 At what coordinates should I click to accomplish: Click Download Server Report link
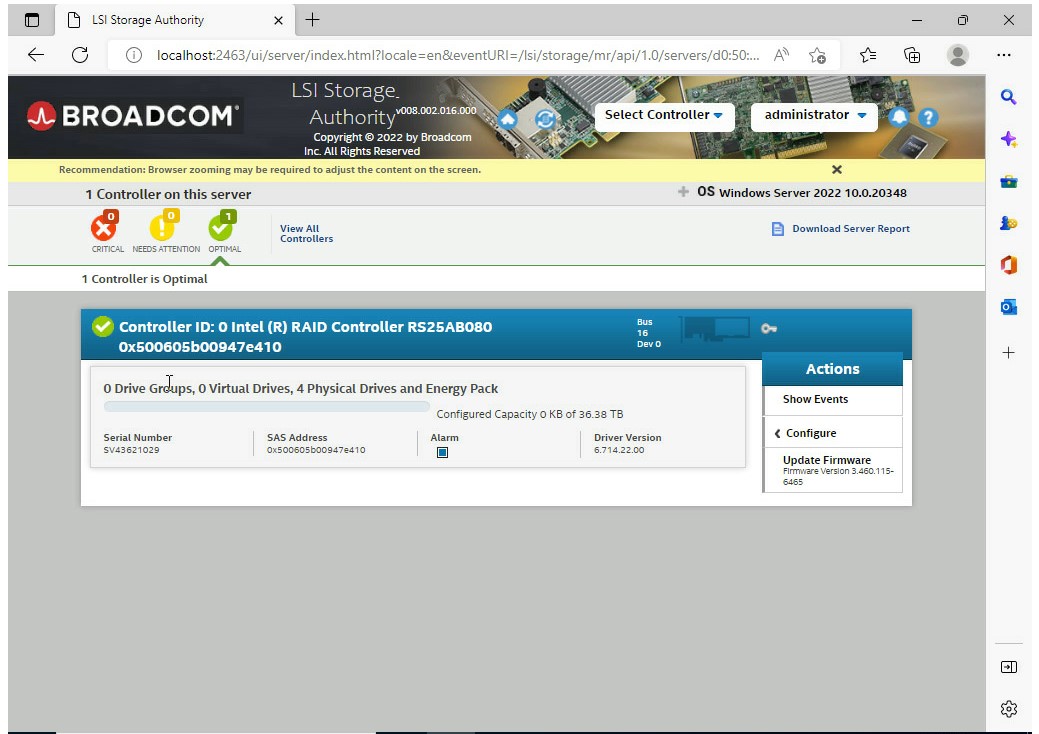pos(850,229)
